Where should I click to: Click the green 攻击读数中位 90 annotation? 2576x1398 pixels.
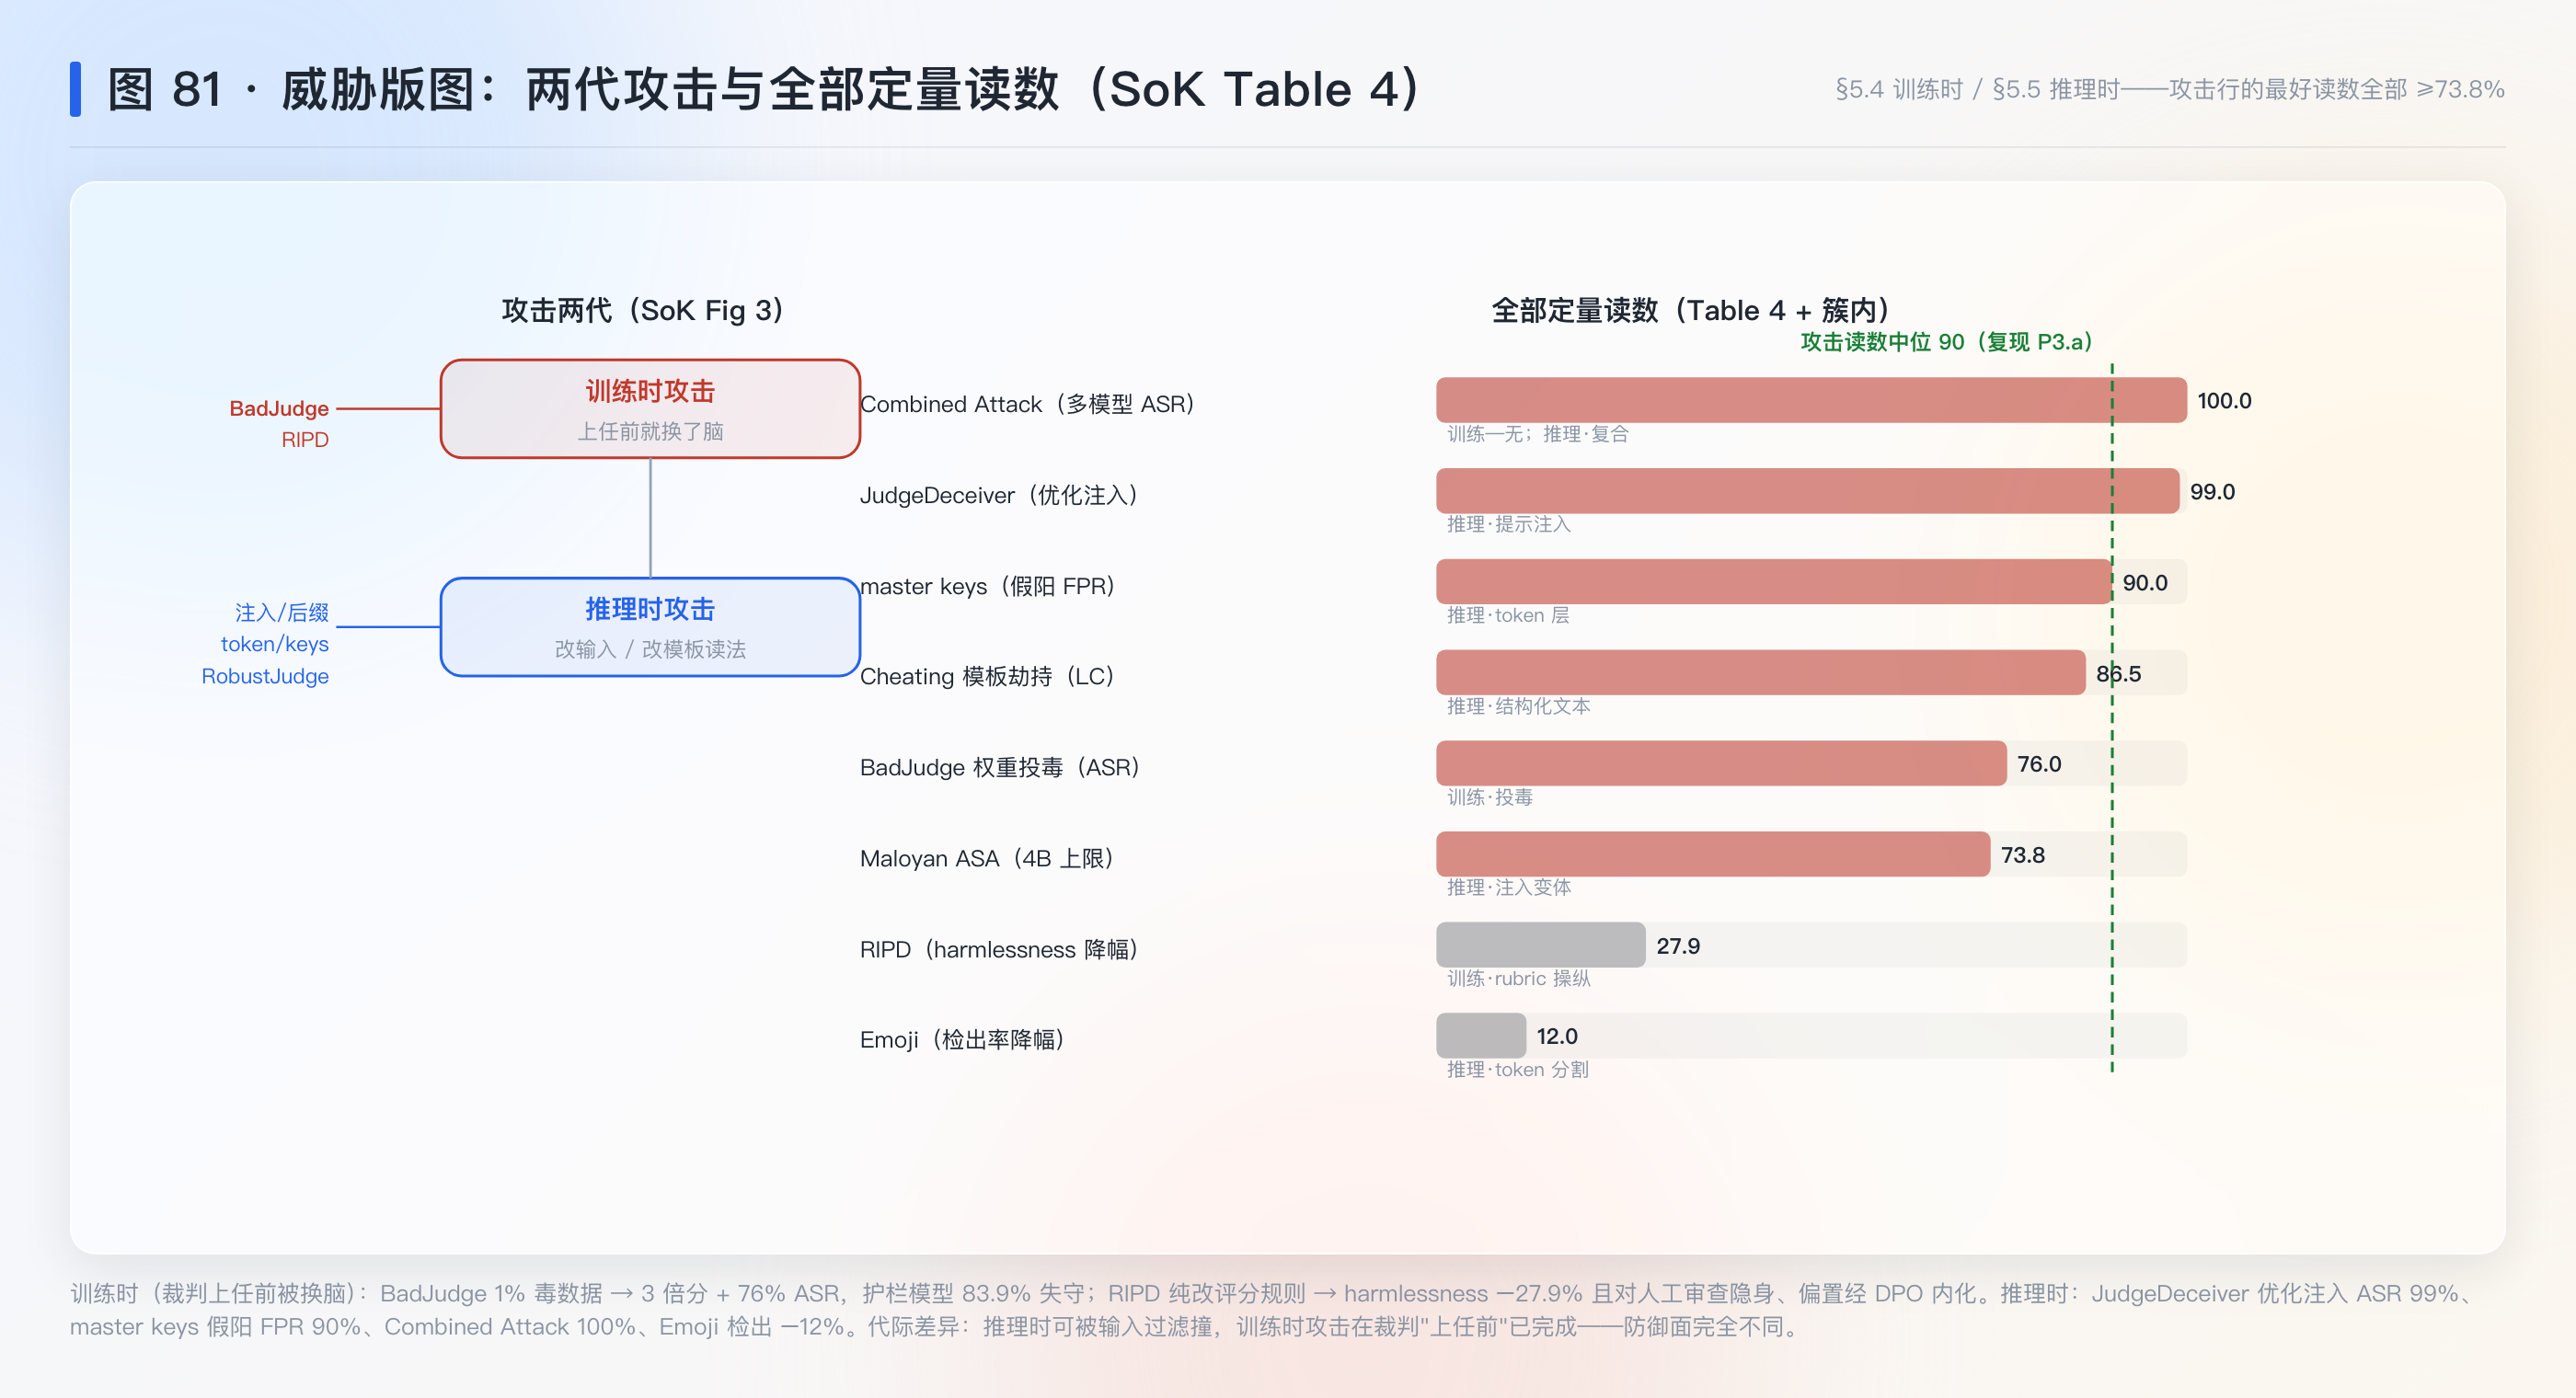tap(1947, 342)
